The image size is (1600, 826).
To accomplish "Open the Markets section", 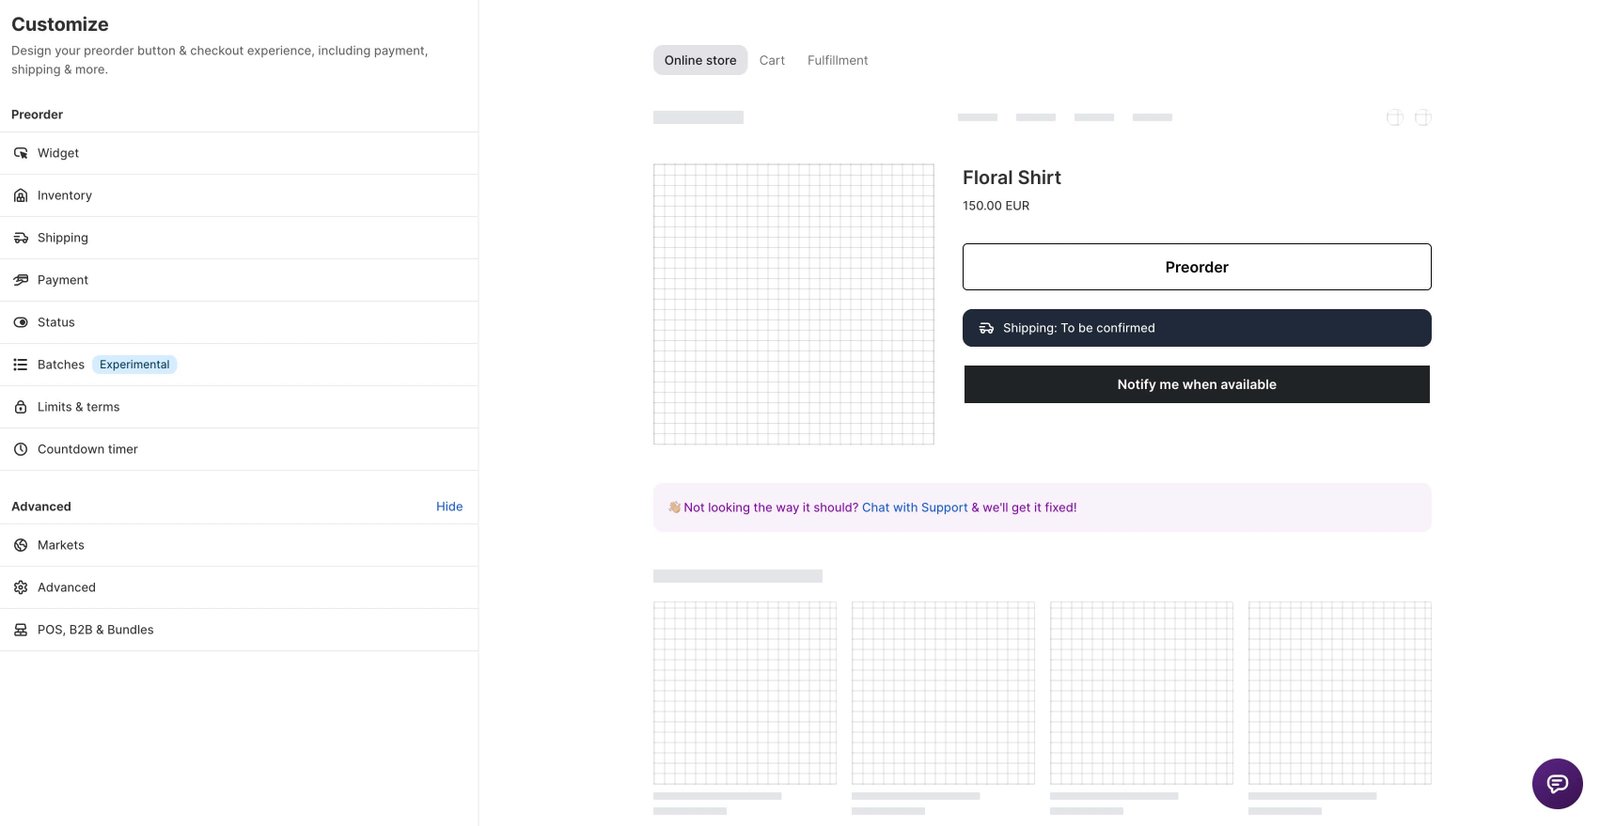I will click(x=239, y=545).
